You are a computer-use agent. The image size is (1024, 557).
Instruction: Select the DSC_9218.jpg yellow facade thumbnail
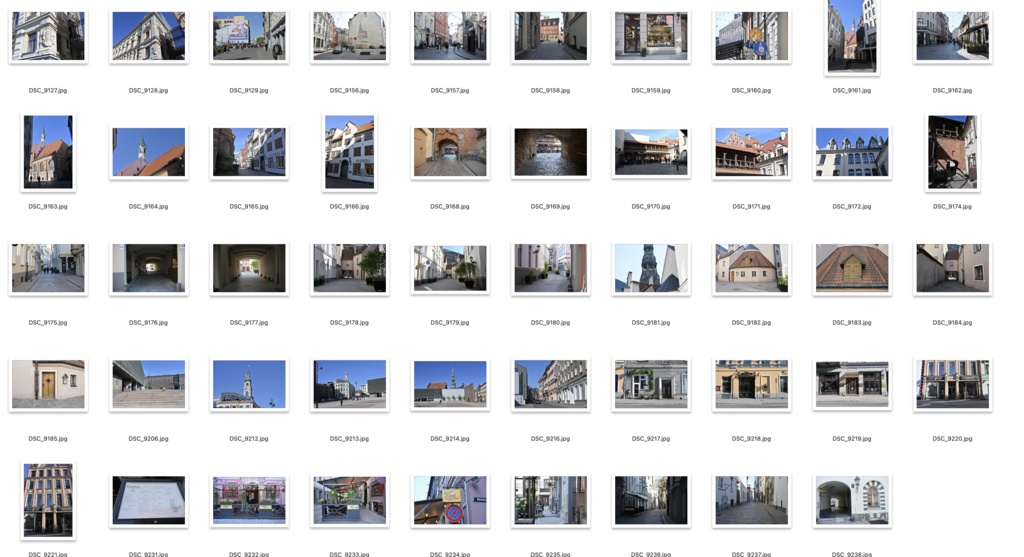point(752,385)
